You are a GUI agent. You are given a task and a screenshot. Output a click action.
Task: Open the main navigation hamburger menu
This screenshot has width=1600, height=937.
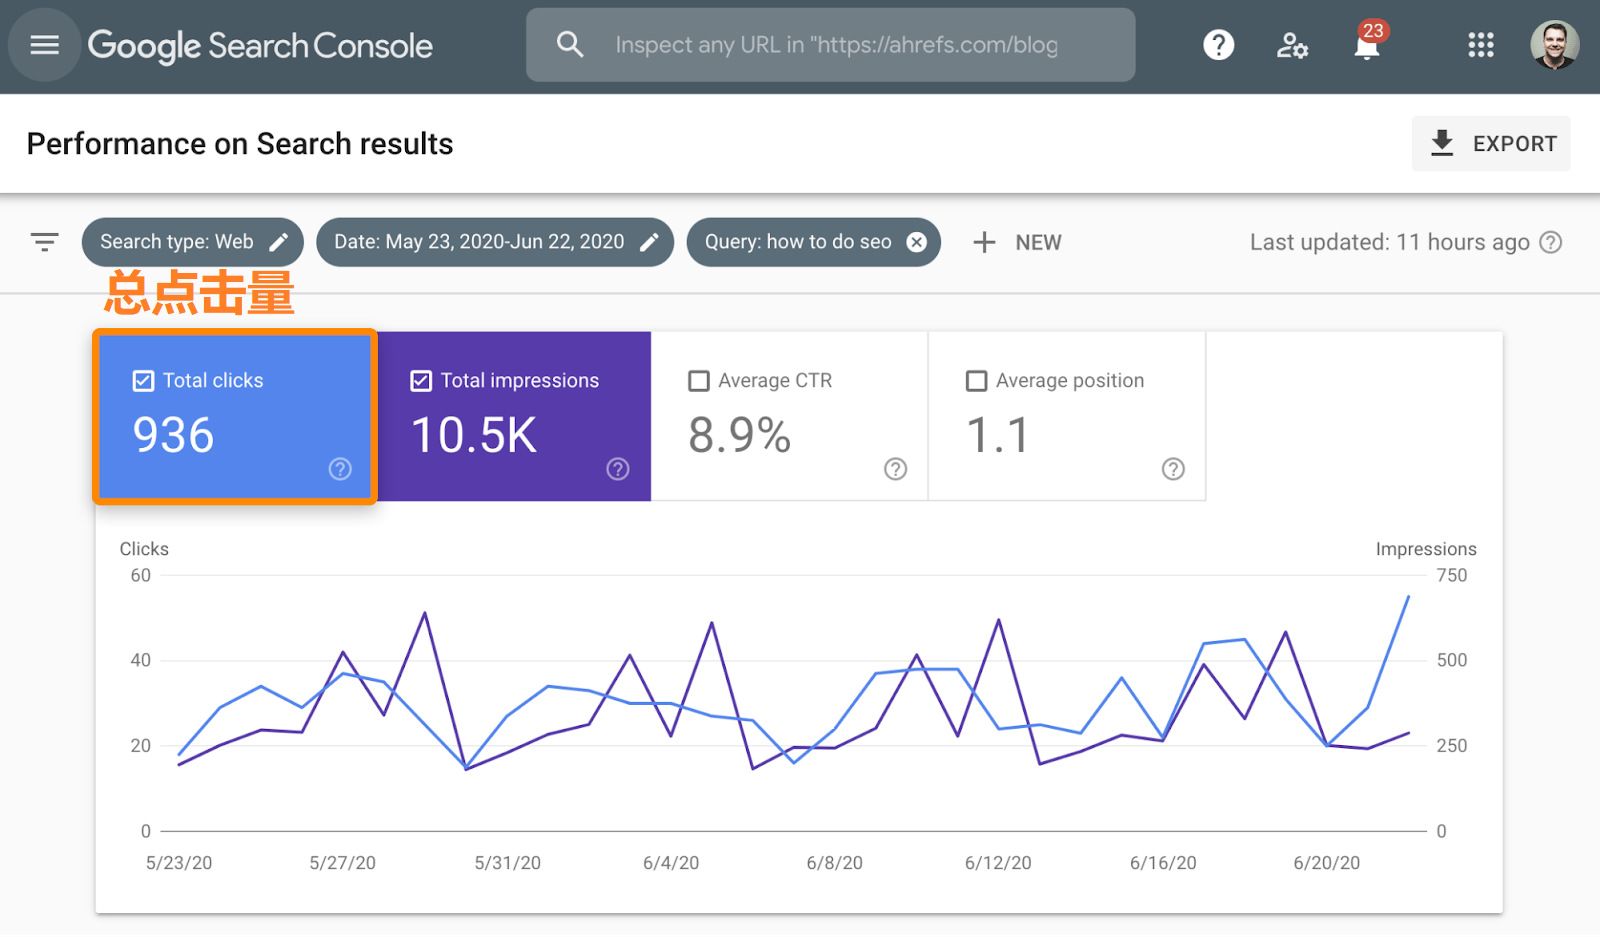pos(44,45)
